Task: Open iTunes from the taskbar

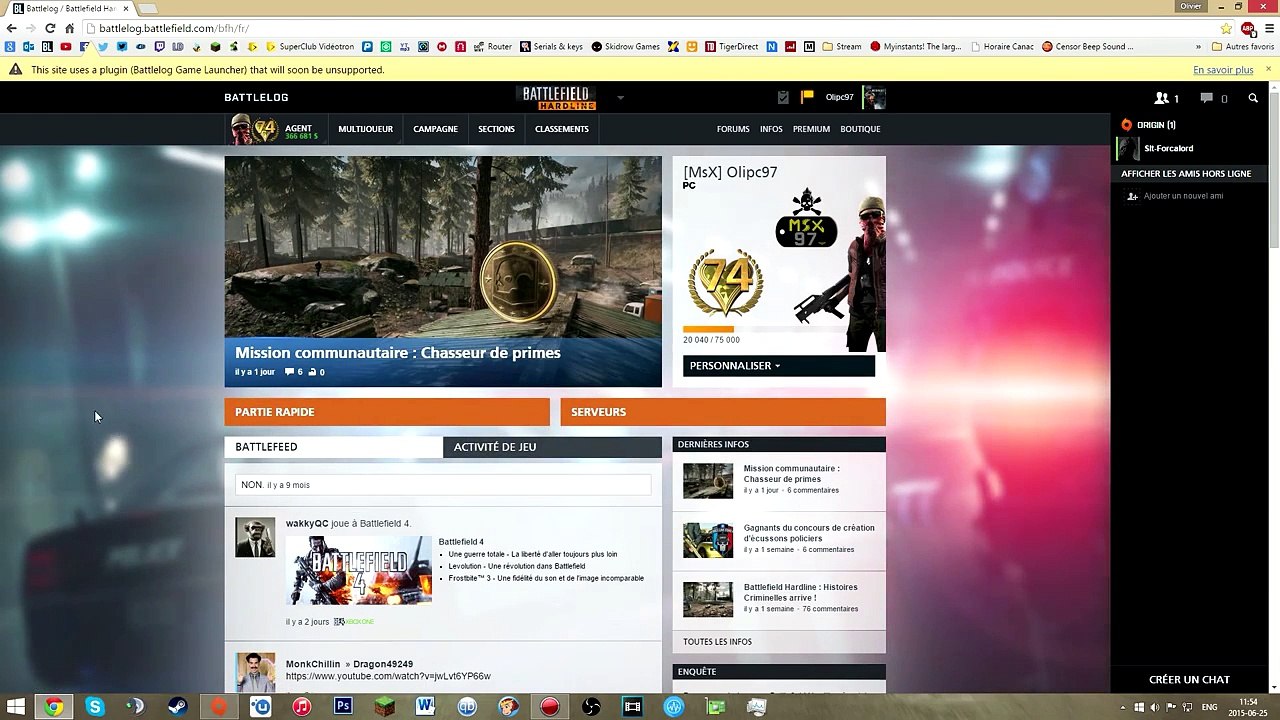Action: [302, 707]
